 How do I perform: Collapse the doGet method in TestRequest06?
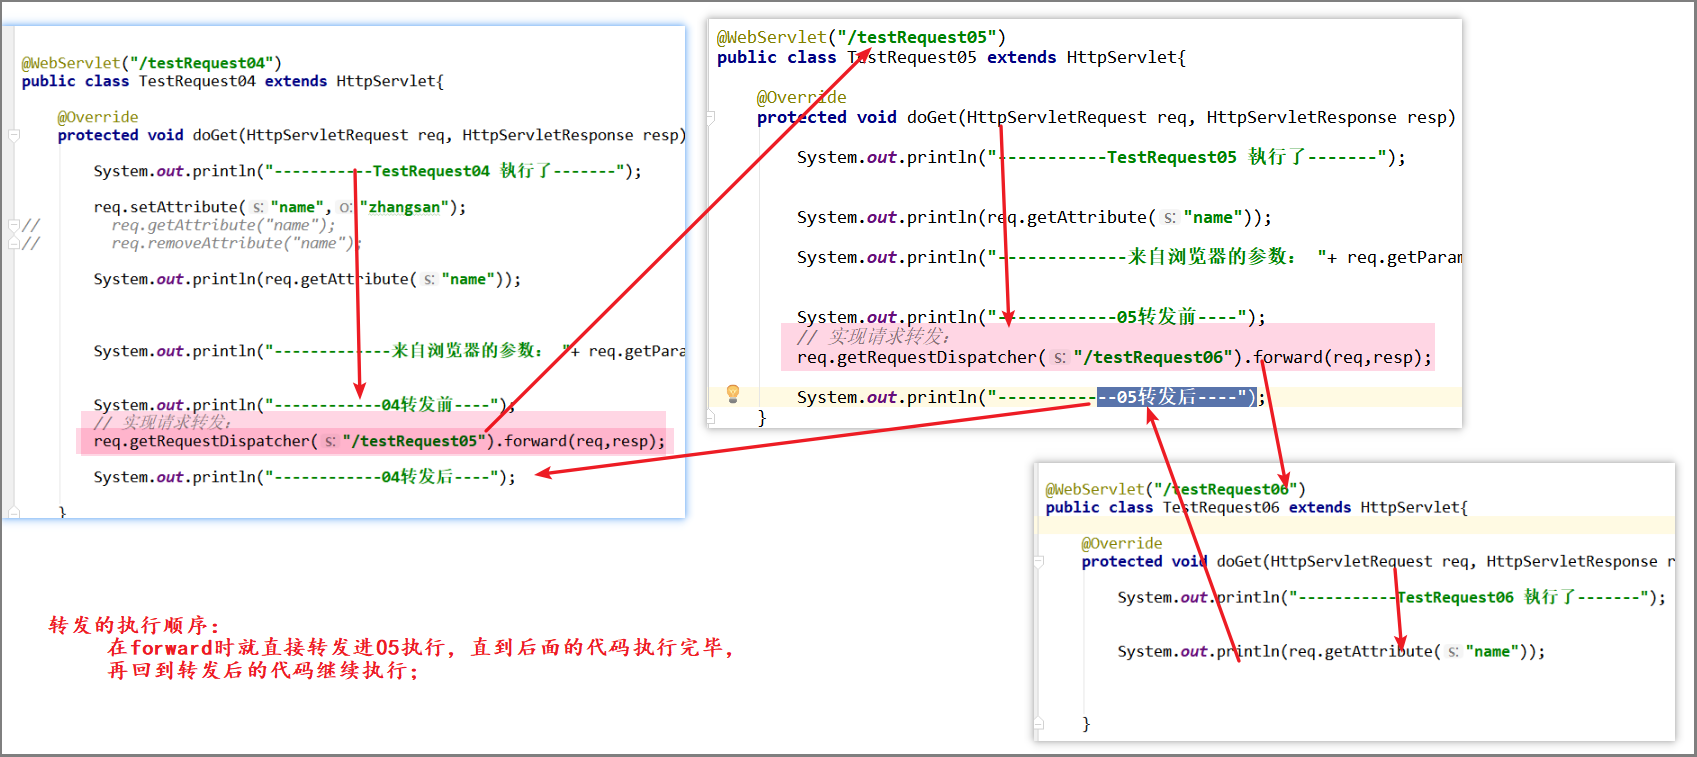[1038, 562]
